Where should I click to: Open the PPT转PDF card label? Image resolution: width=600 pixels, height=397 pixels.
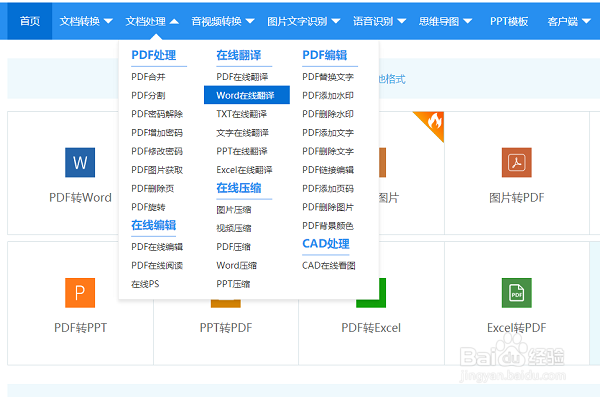click(x=226, y=328)
